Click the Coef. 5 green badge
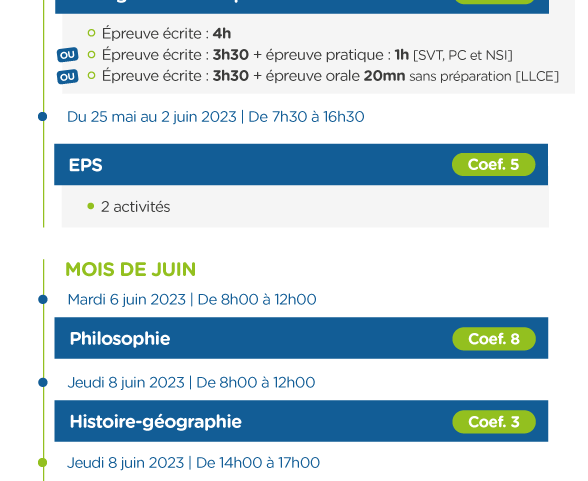The height and width of the screenshot is (481, 588). pos(494,165)
